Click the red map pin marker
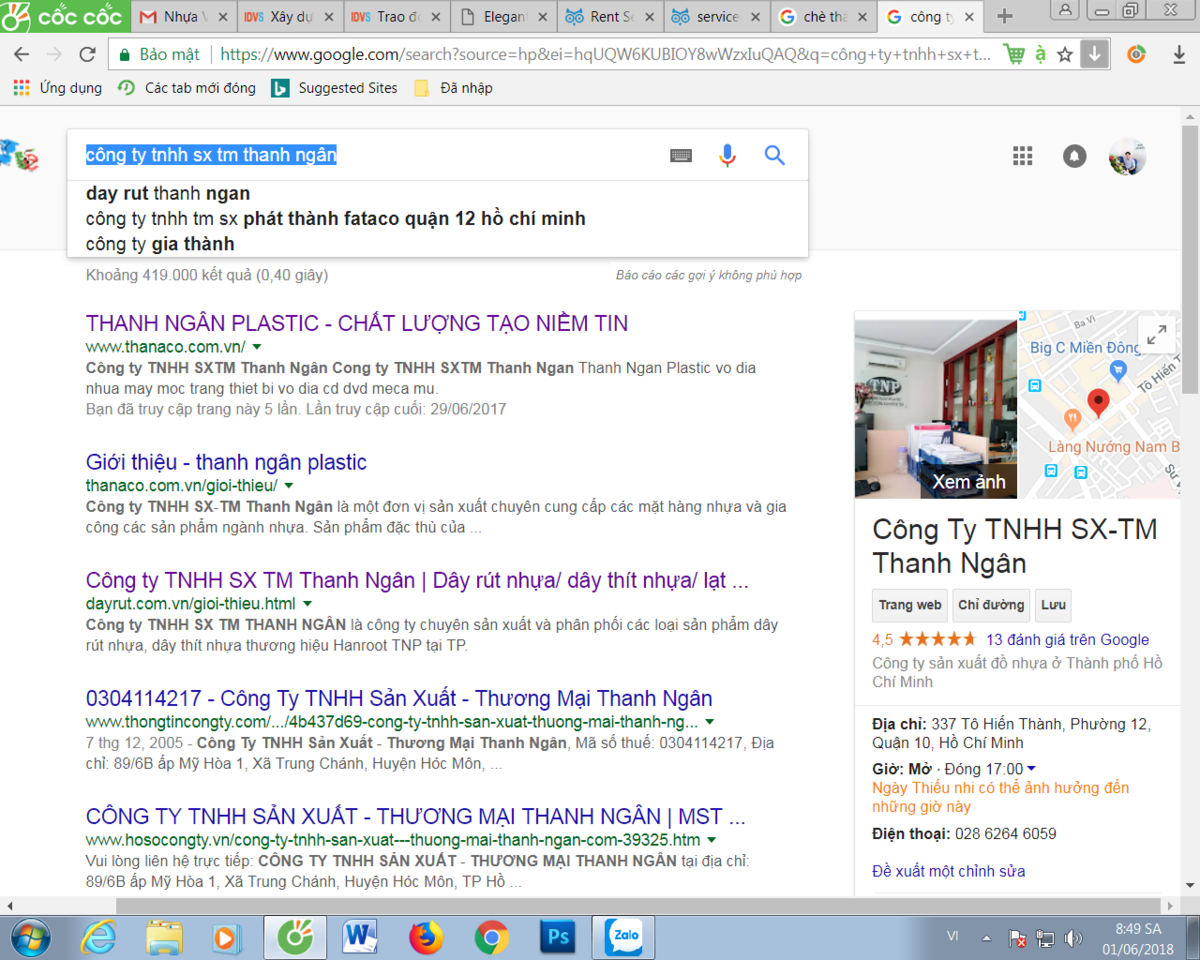The image size is (1200, 960). point(1098,403)
